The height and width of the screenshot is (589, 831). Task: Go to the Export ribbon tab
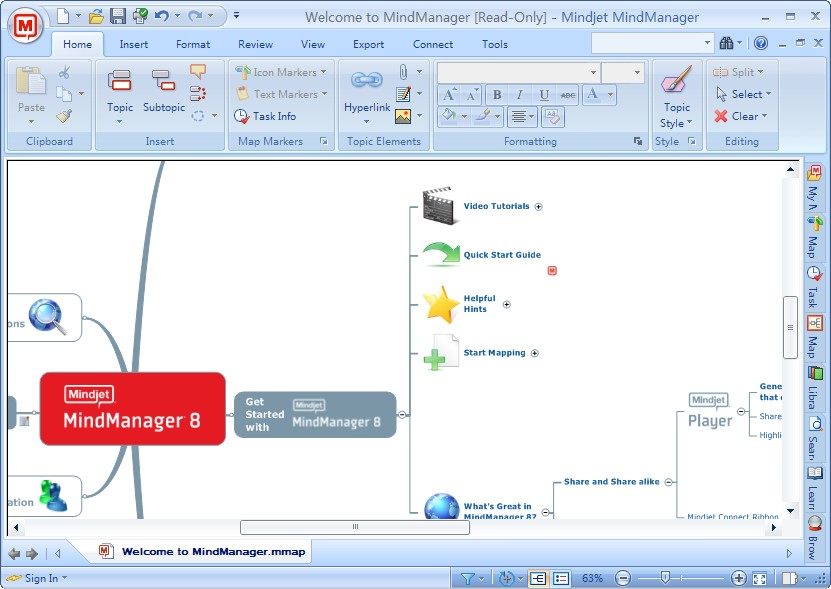(x=368, y=45)
